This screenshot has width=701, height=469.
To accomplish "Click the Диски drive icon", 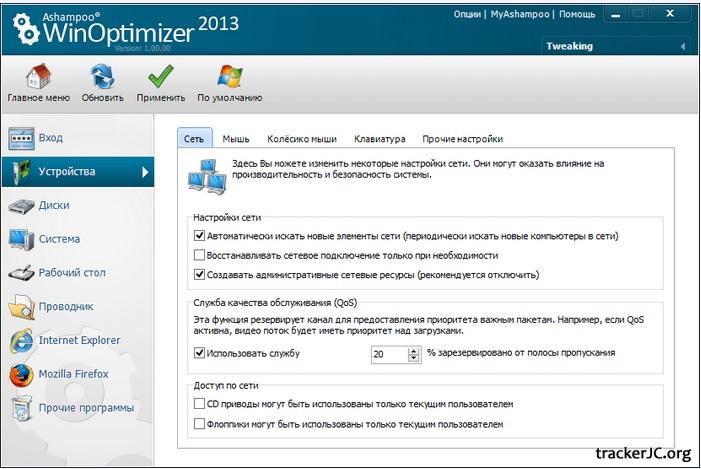I will pos(21,206).
